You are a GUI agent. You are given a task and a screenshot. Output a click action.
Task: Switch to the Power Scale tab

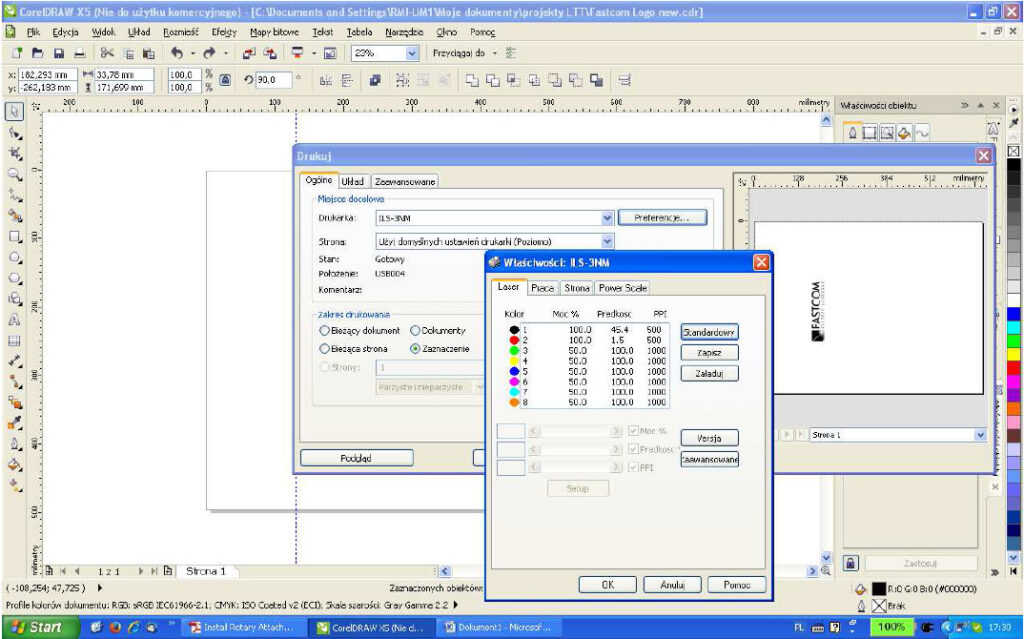(x=622, y=288)
